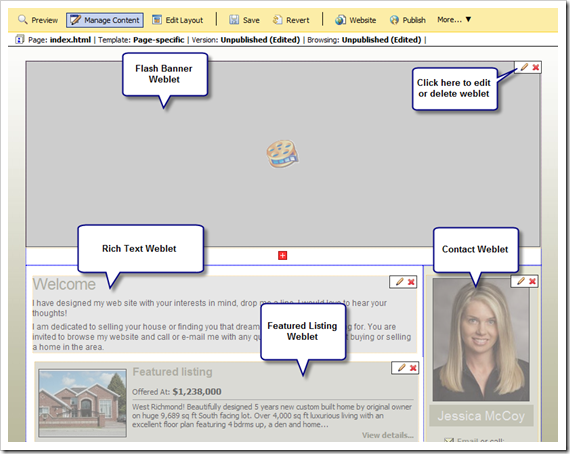
Task: Edit the Featured listing weblet
Action: pos(401,368)
